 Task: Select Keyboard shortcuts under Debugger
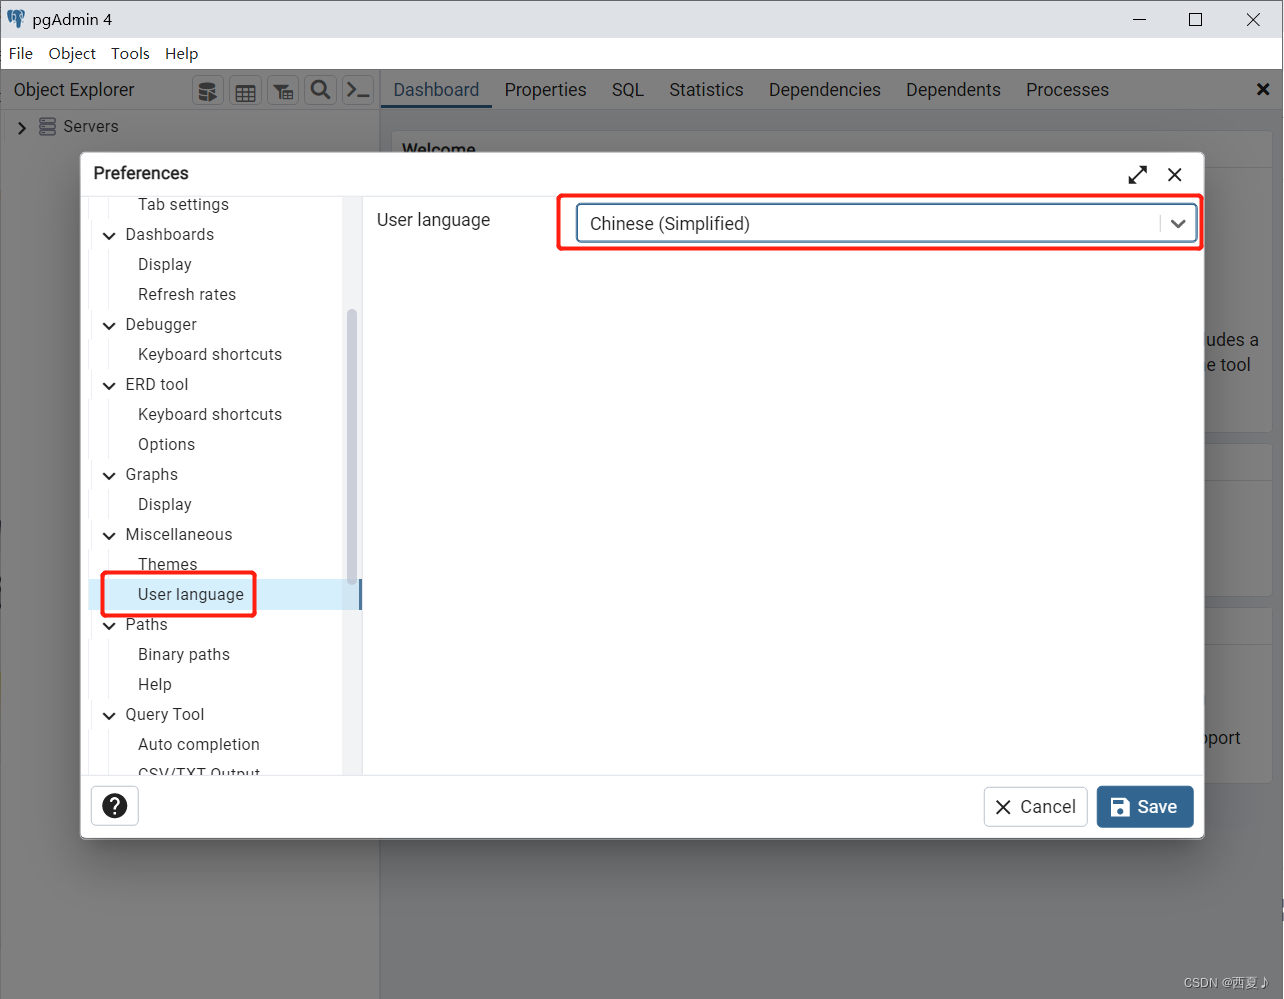tap(210, 355)
